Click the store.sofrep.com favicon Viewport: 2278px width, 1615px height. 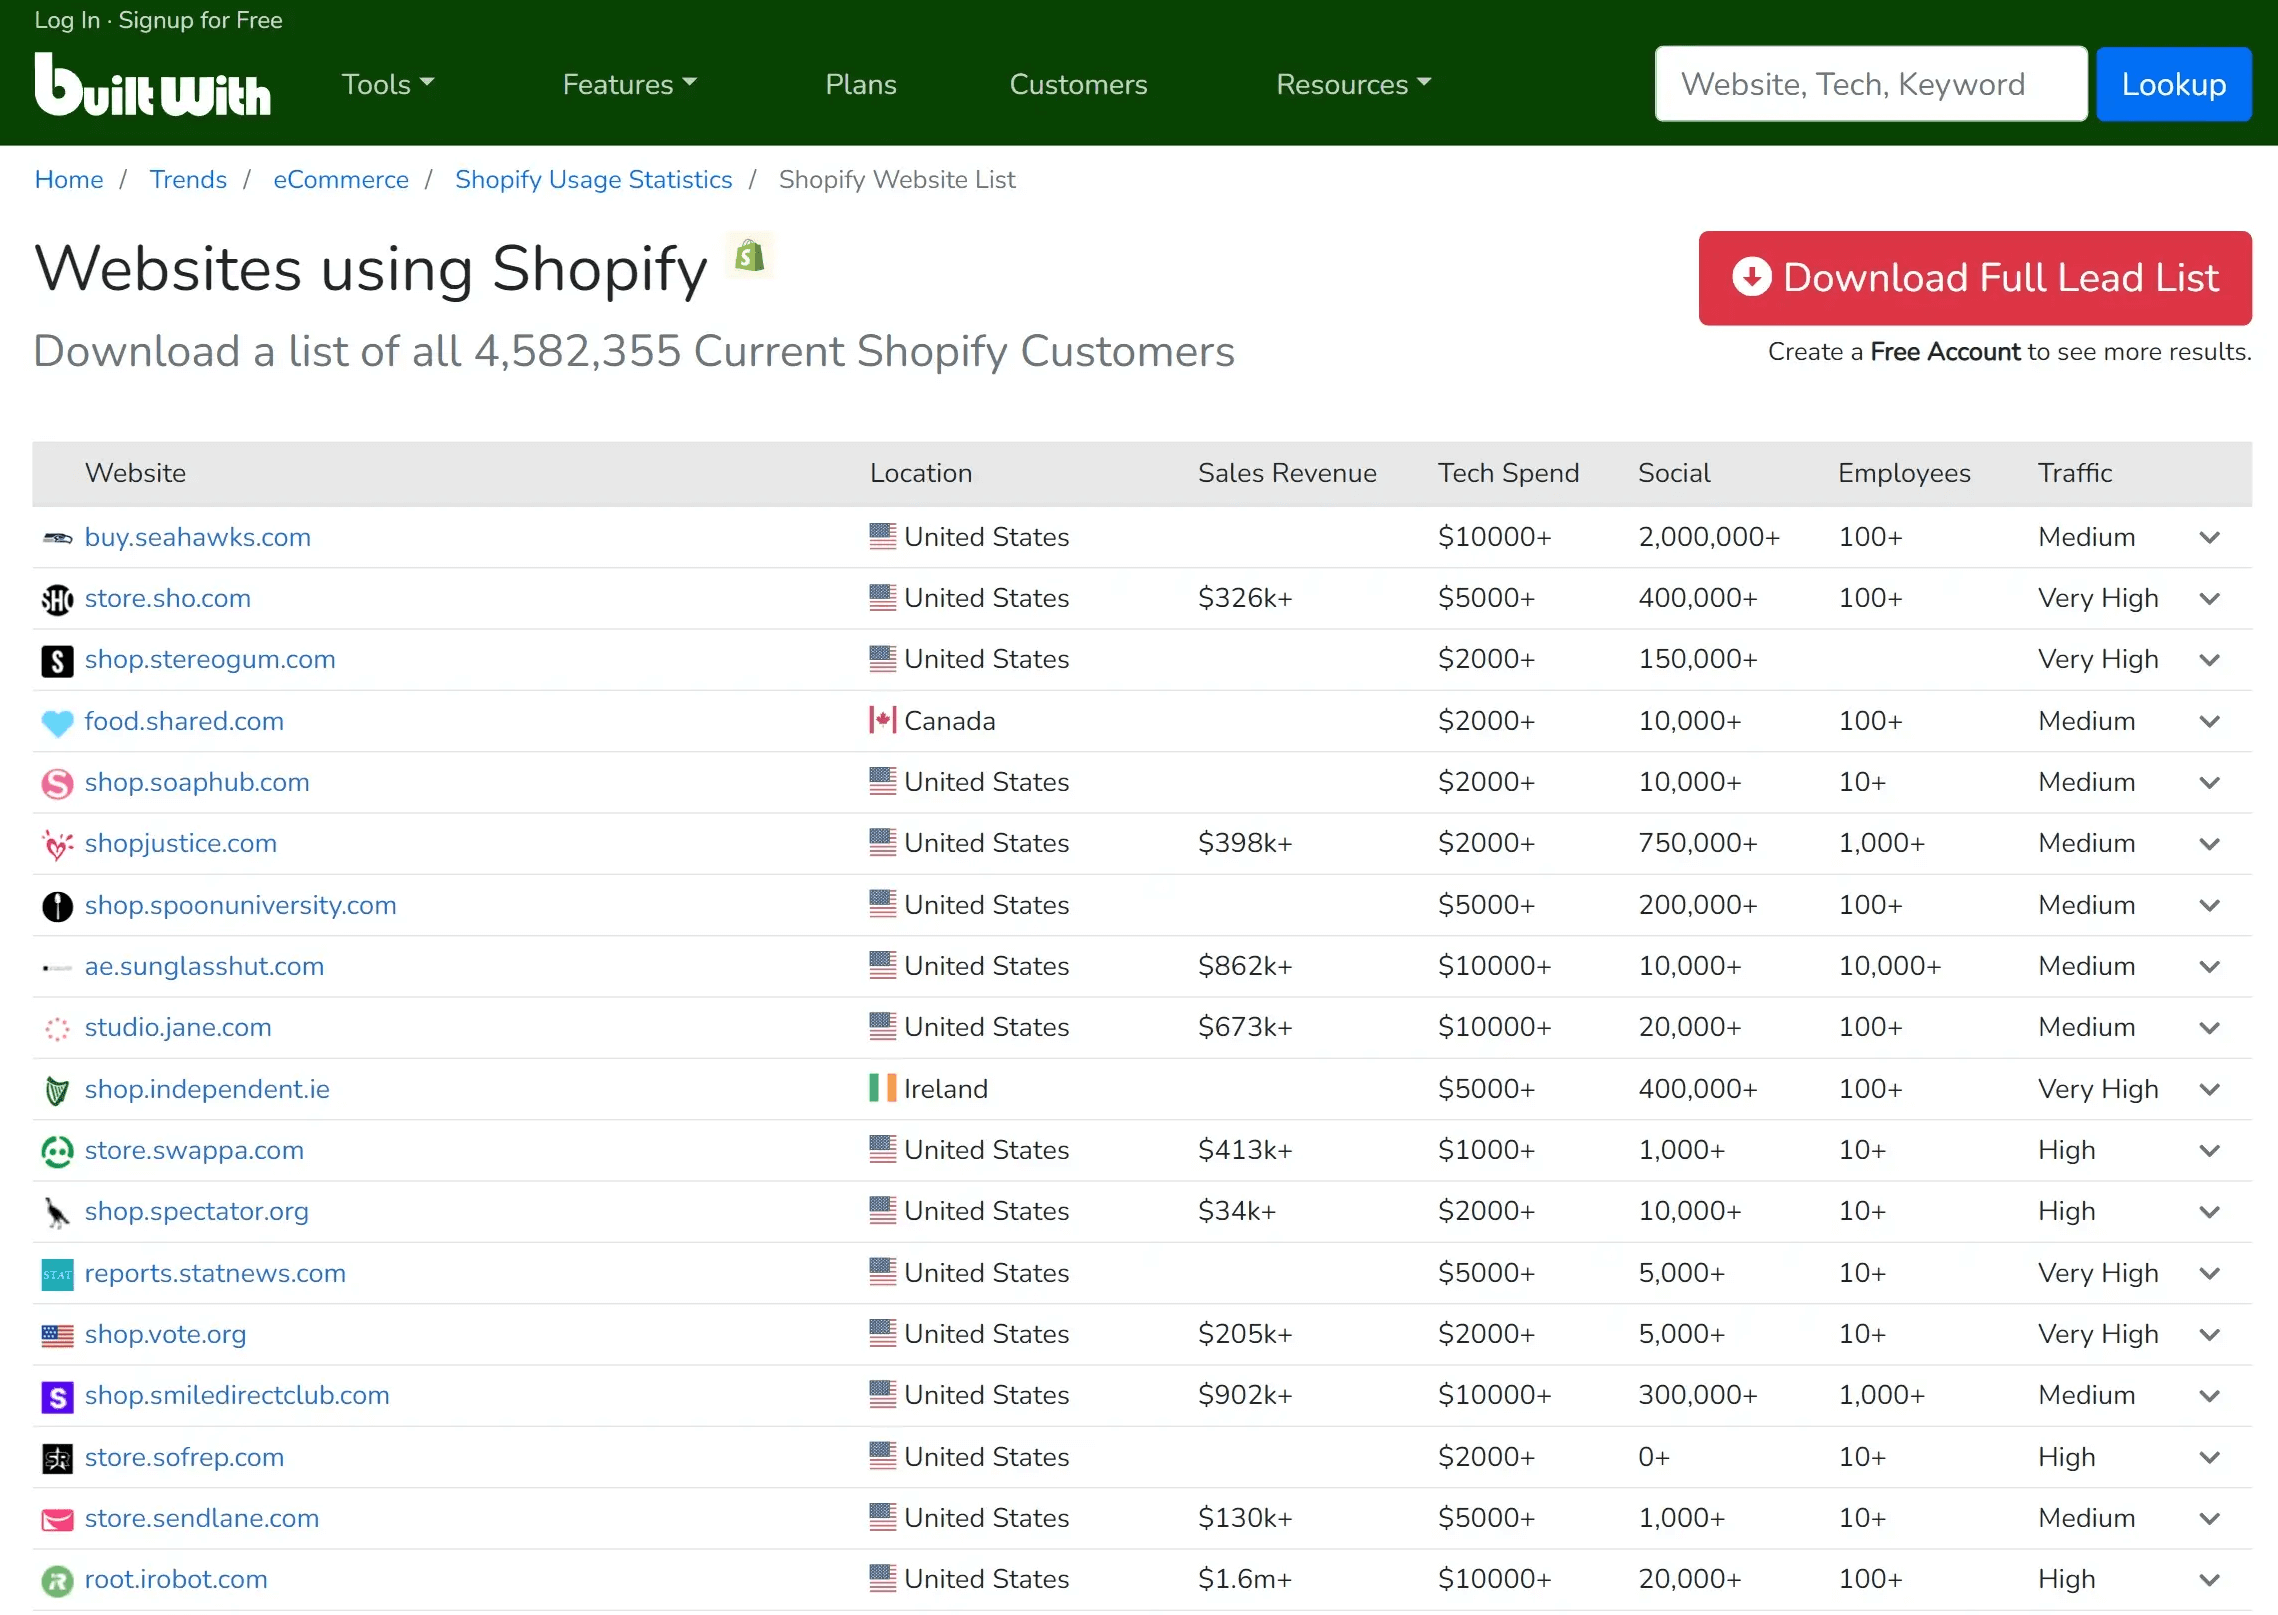57,1458
